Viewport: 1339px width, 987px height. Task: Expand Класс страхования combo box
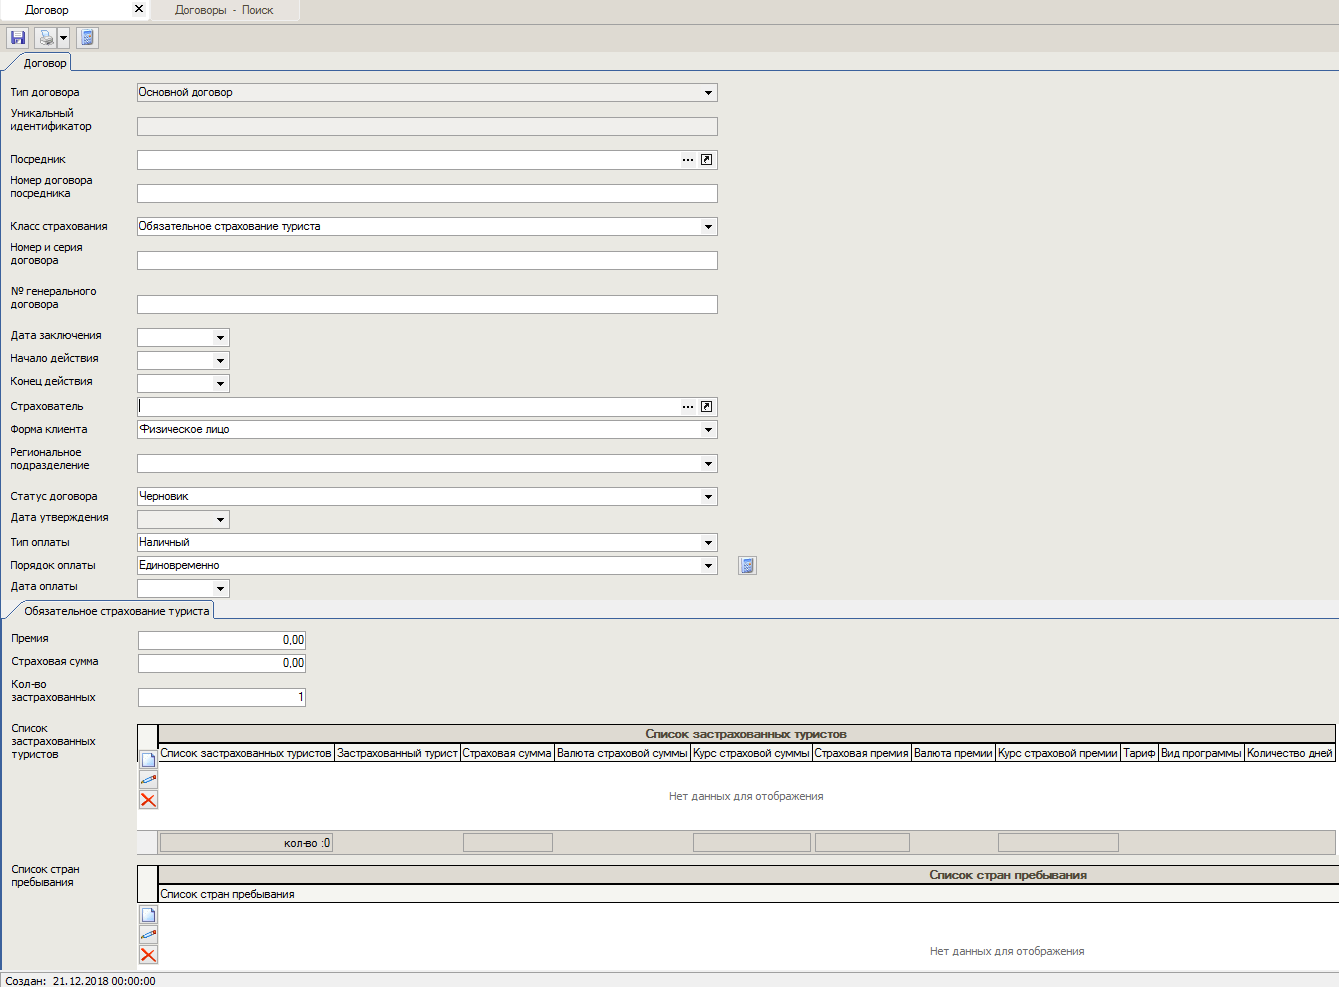[x=708, y=227]
